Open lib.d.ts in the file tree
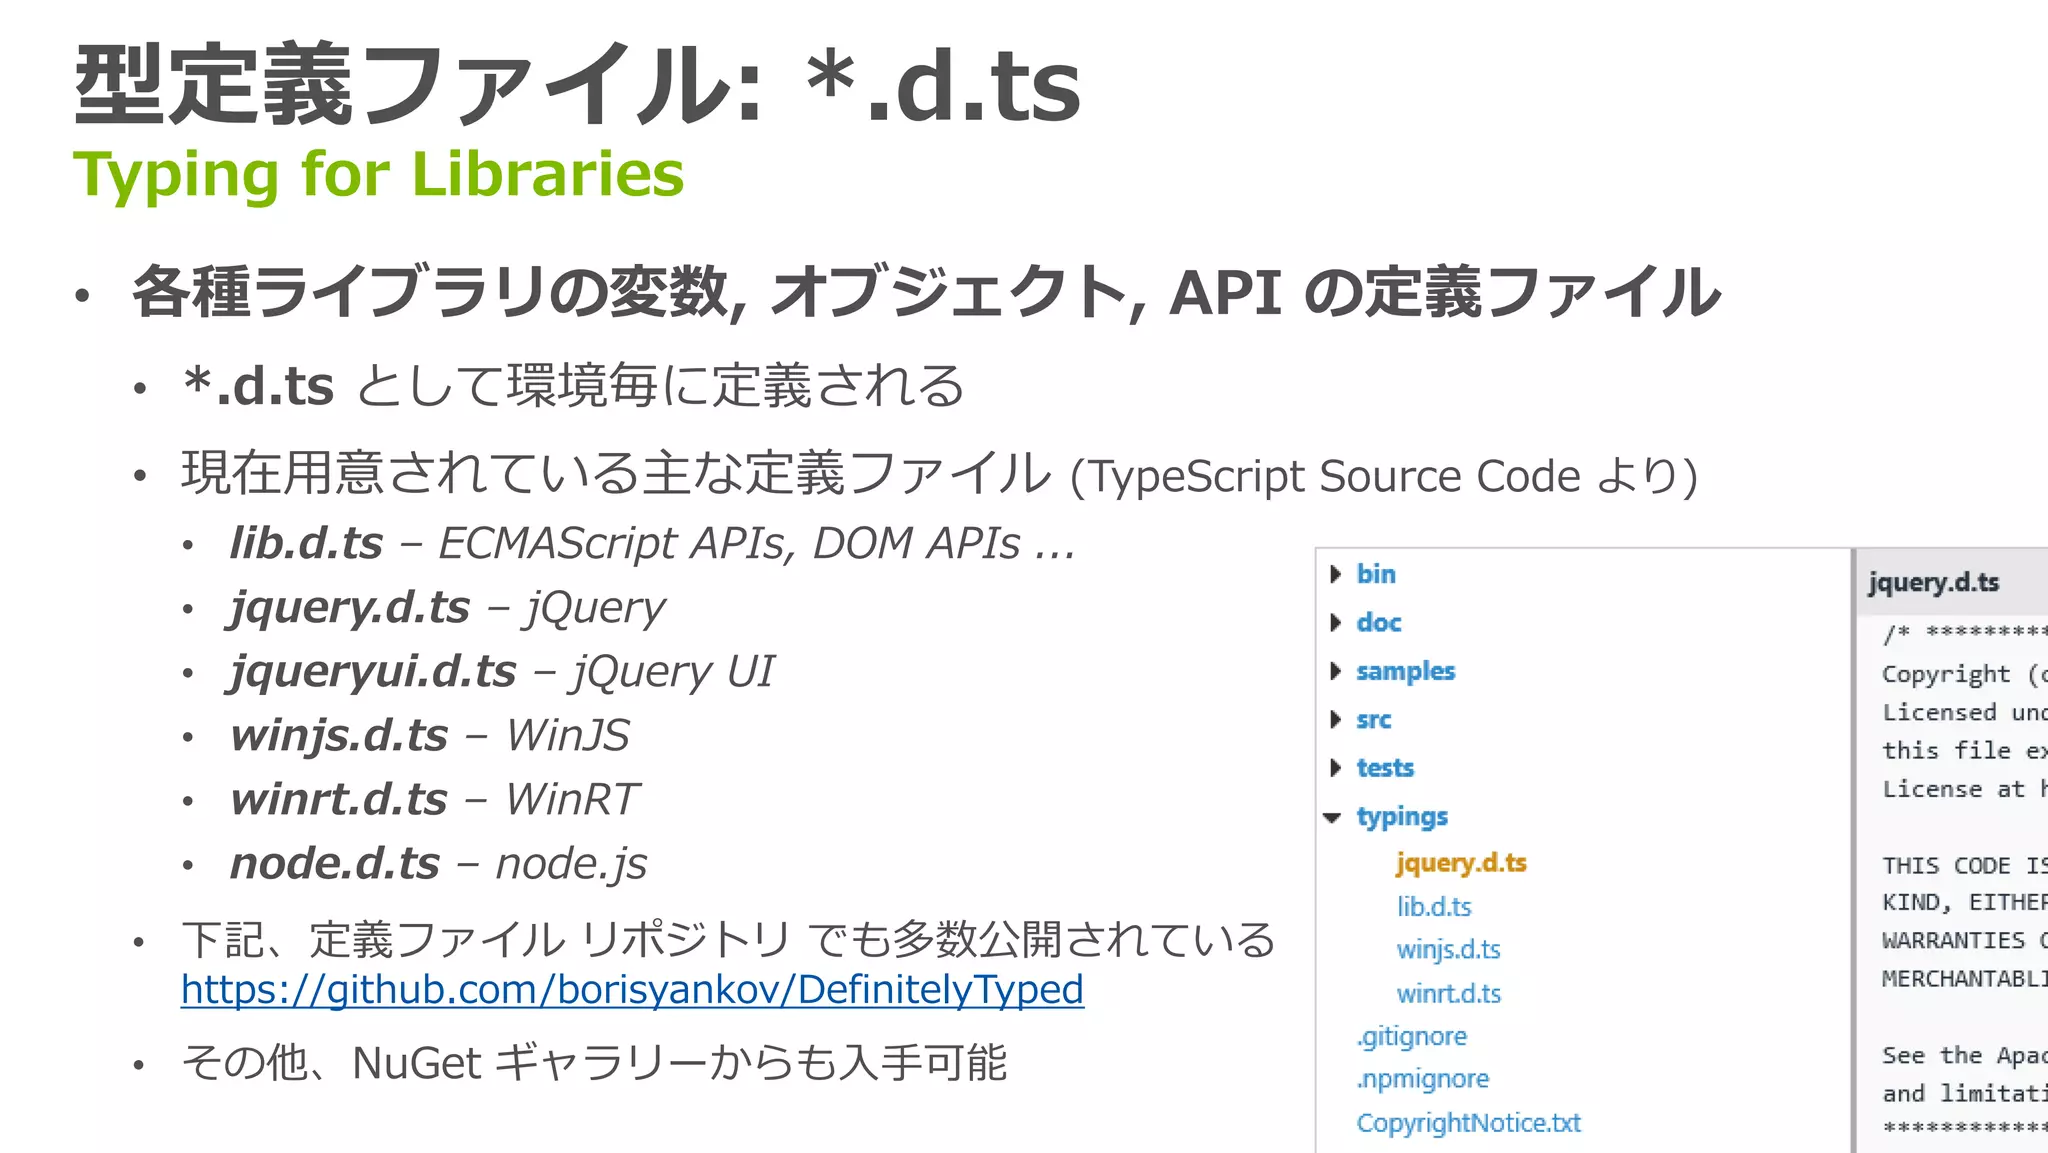Screen dimensions: 2048x1153 (1434, 906)
